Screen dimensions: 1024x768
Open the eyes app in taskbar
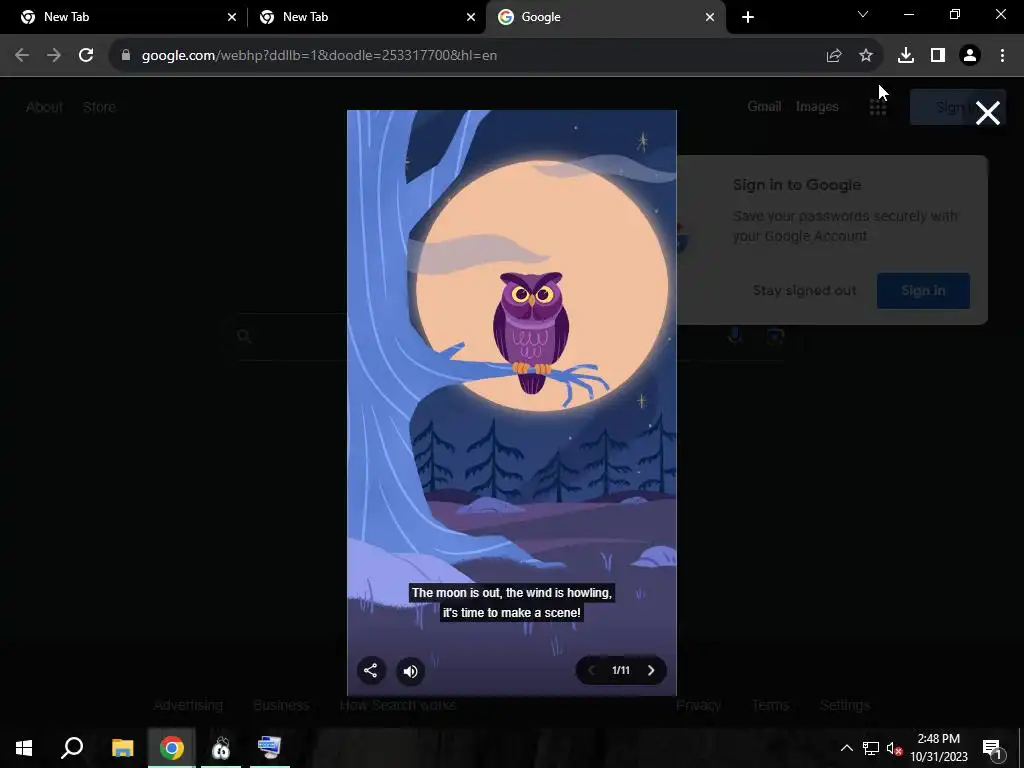[221, 748]
